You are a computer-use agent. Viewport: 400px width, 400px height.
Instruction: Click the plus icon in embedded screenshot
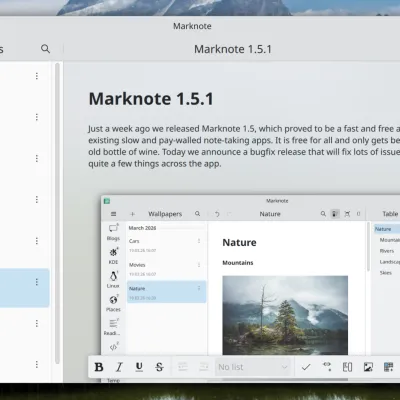(132, 214)
